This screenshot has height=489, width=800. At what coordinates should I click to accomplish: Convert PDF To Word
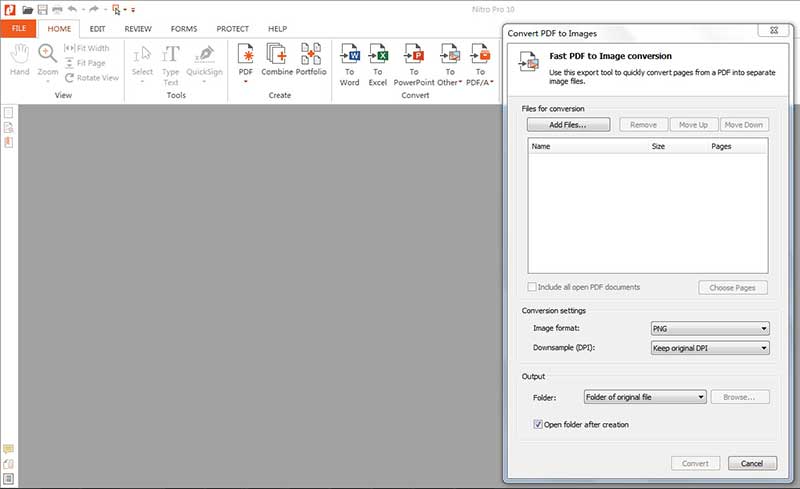[349, 65]
